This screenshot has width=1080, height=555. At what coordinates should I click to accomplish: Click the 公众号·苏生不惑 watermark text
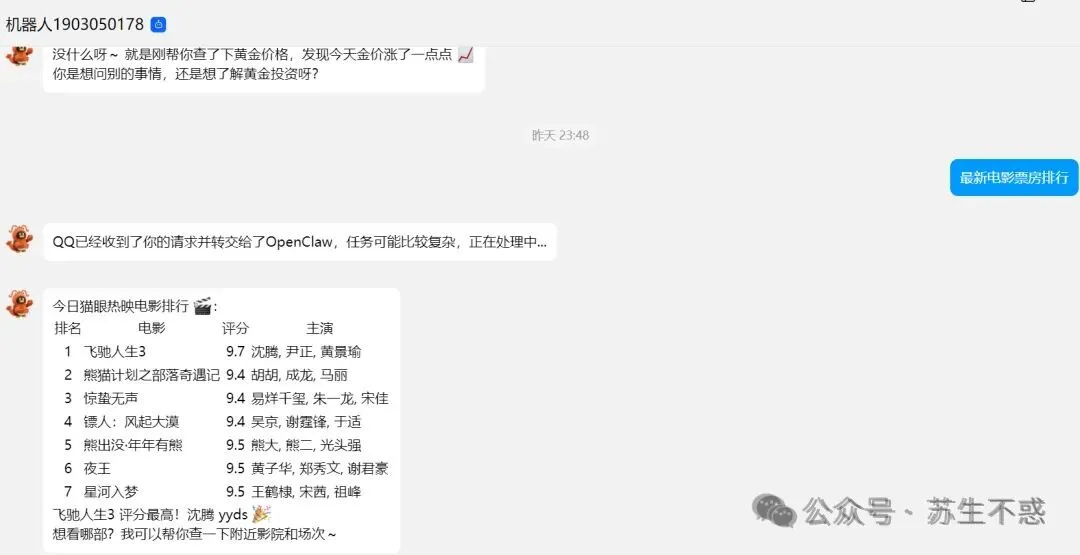click(x=923, y=512)
